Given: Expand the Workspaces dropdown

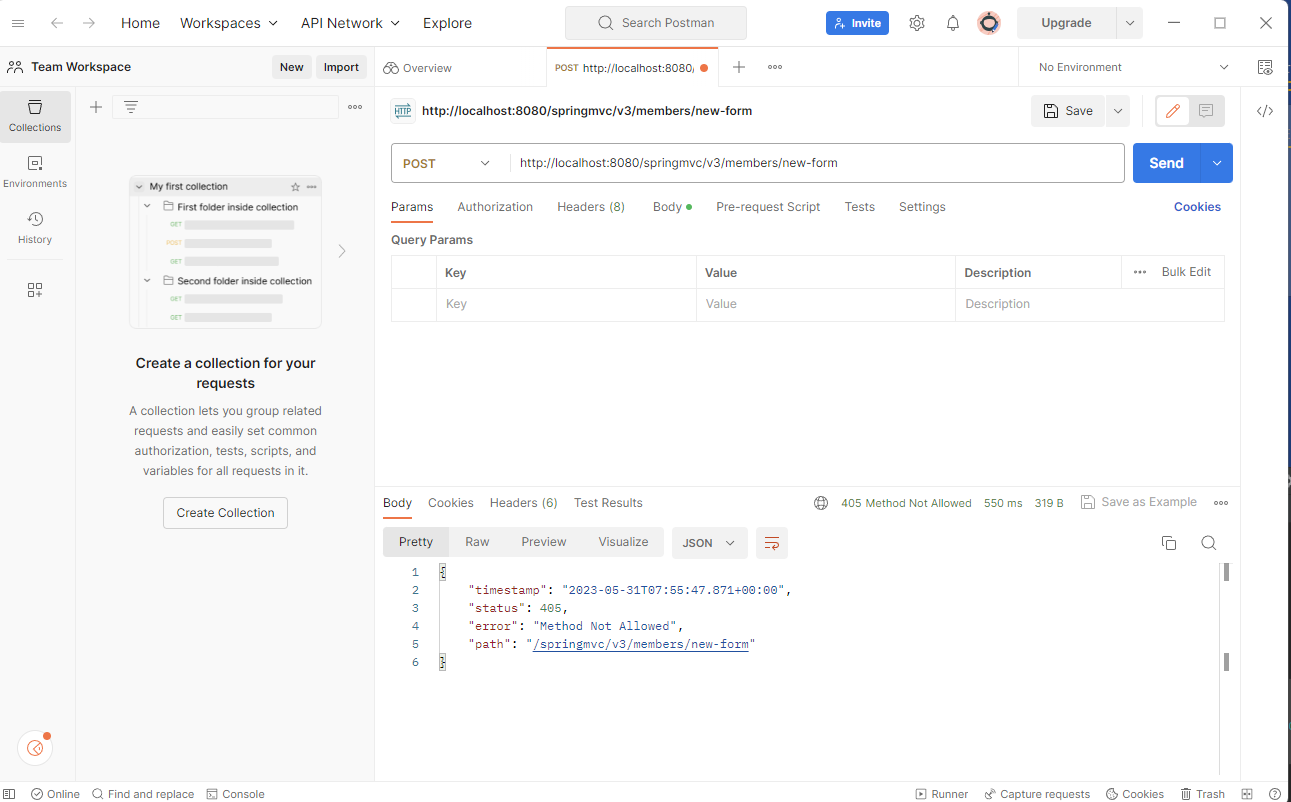Looking at the screenshot, I should point(228,23).
